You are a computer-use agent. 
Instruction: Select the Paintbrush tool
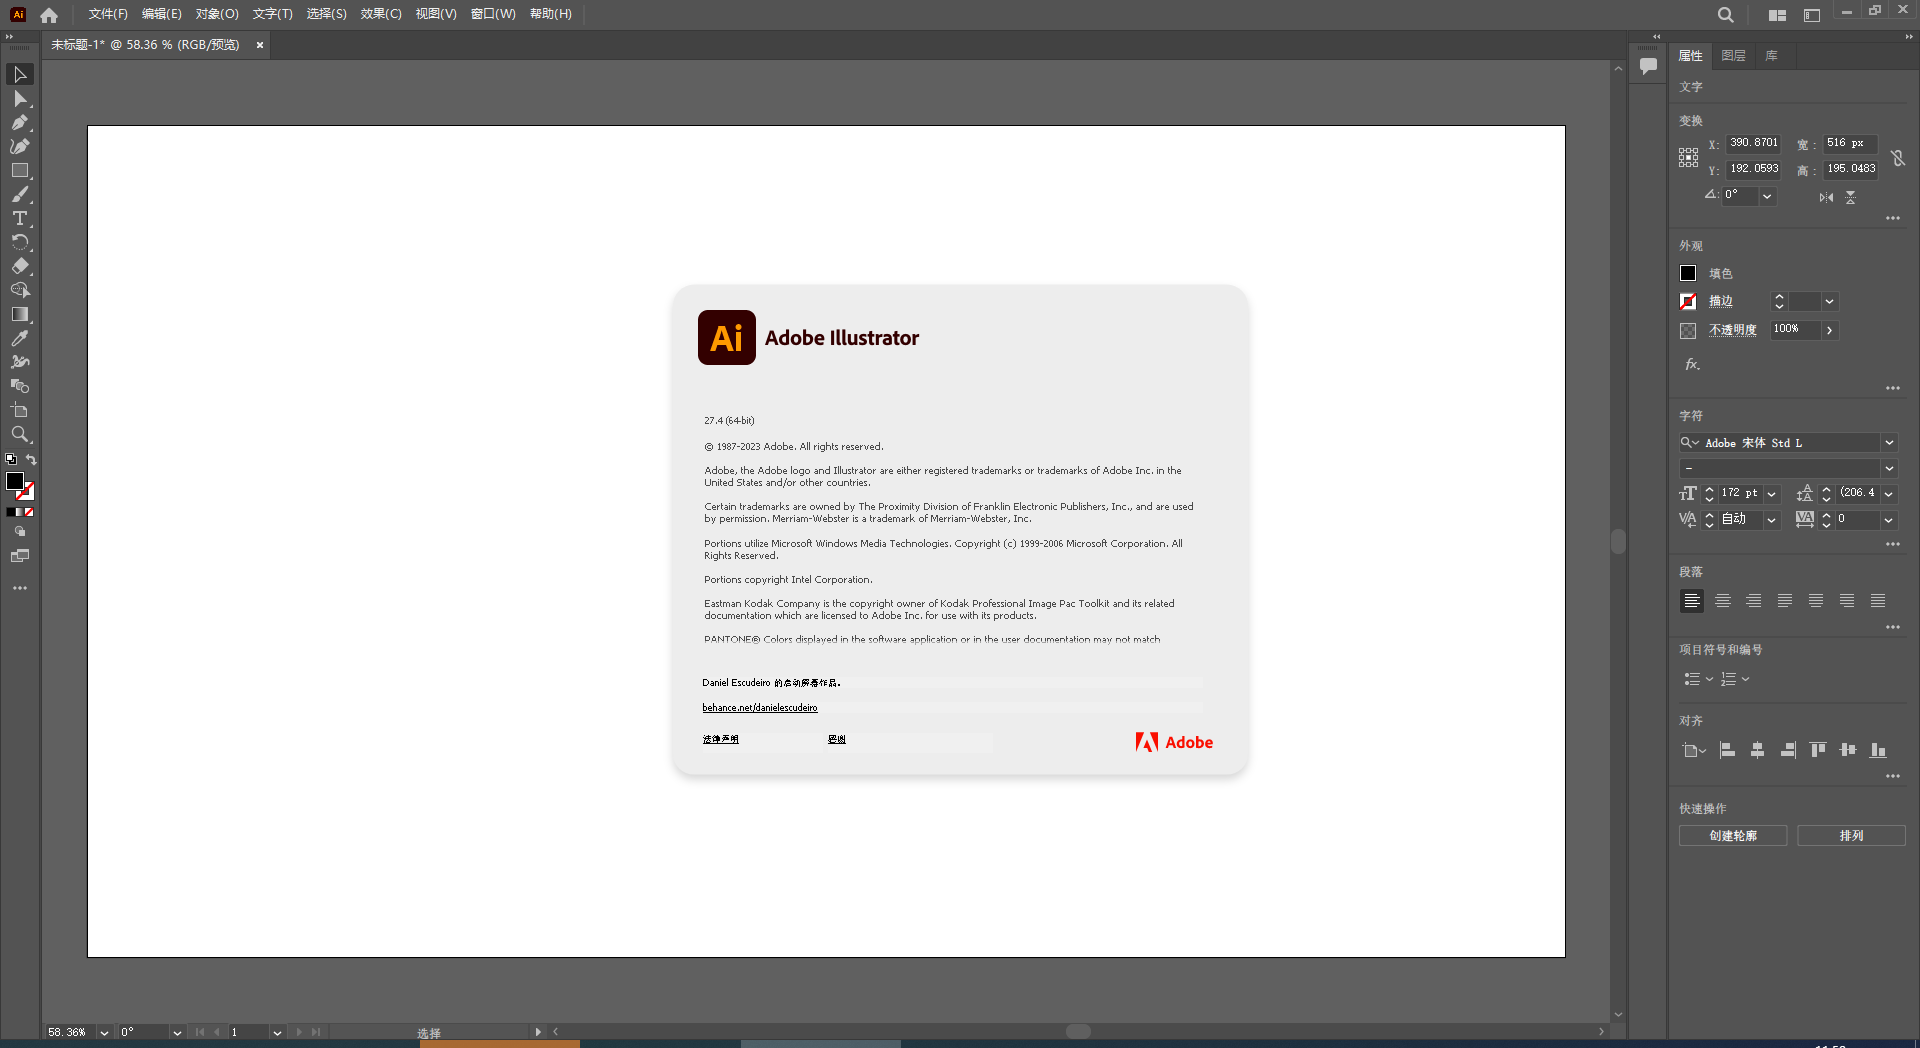point(19,195)
